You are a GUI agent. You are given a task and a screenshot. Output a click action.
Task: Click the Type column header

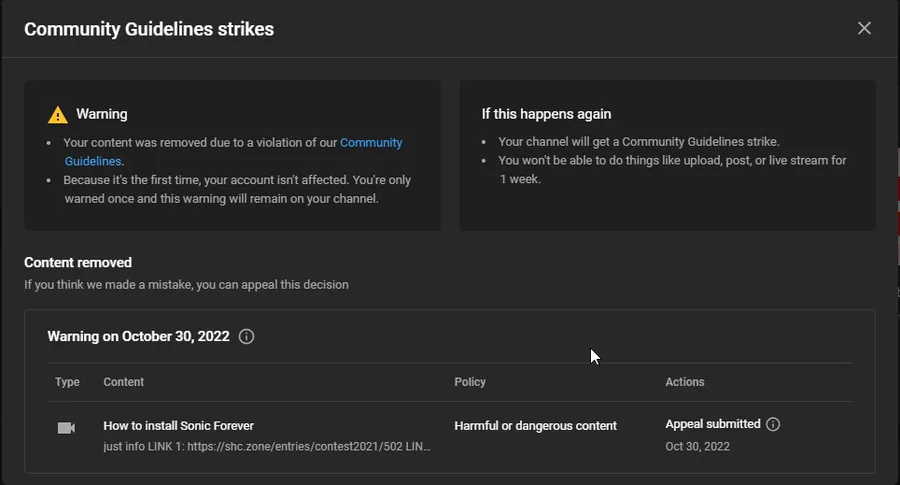[x=67, y=382]
